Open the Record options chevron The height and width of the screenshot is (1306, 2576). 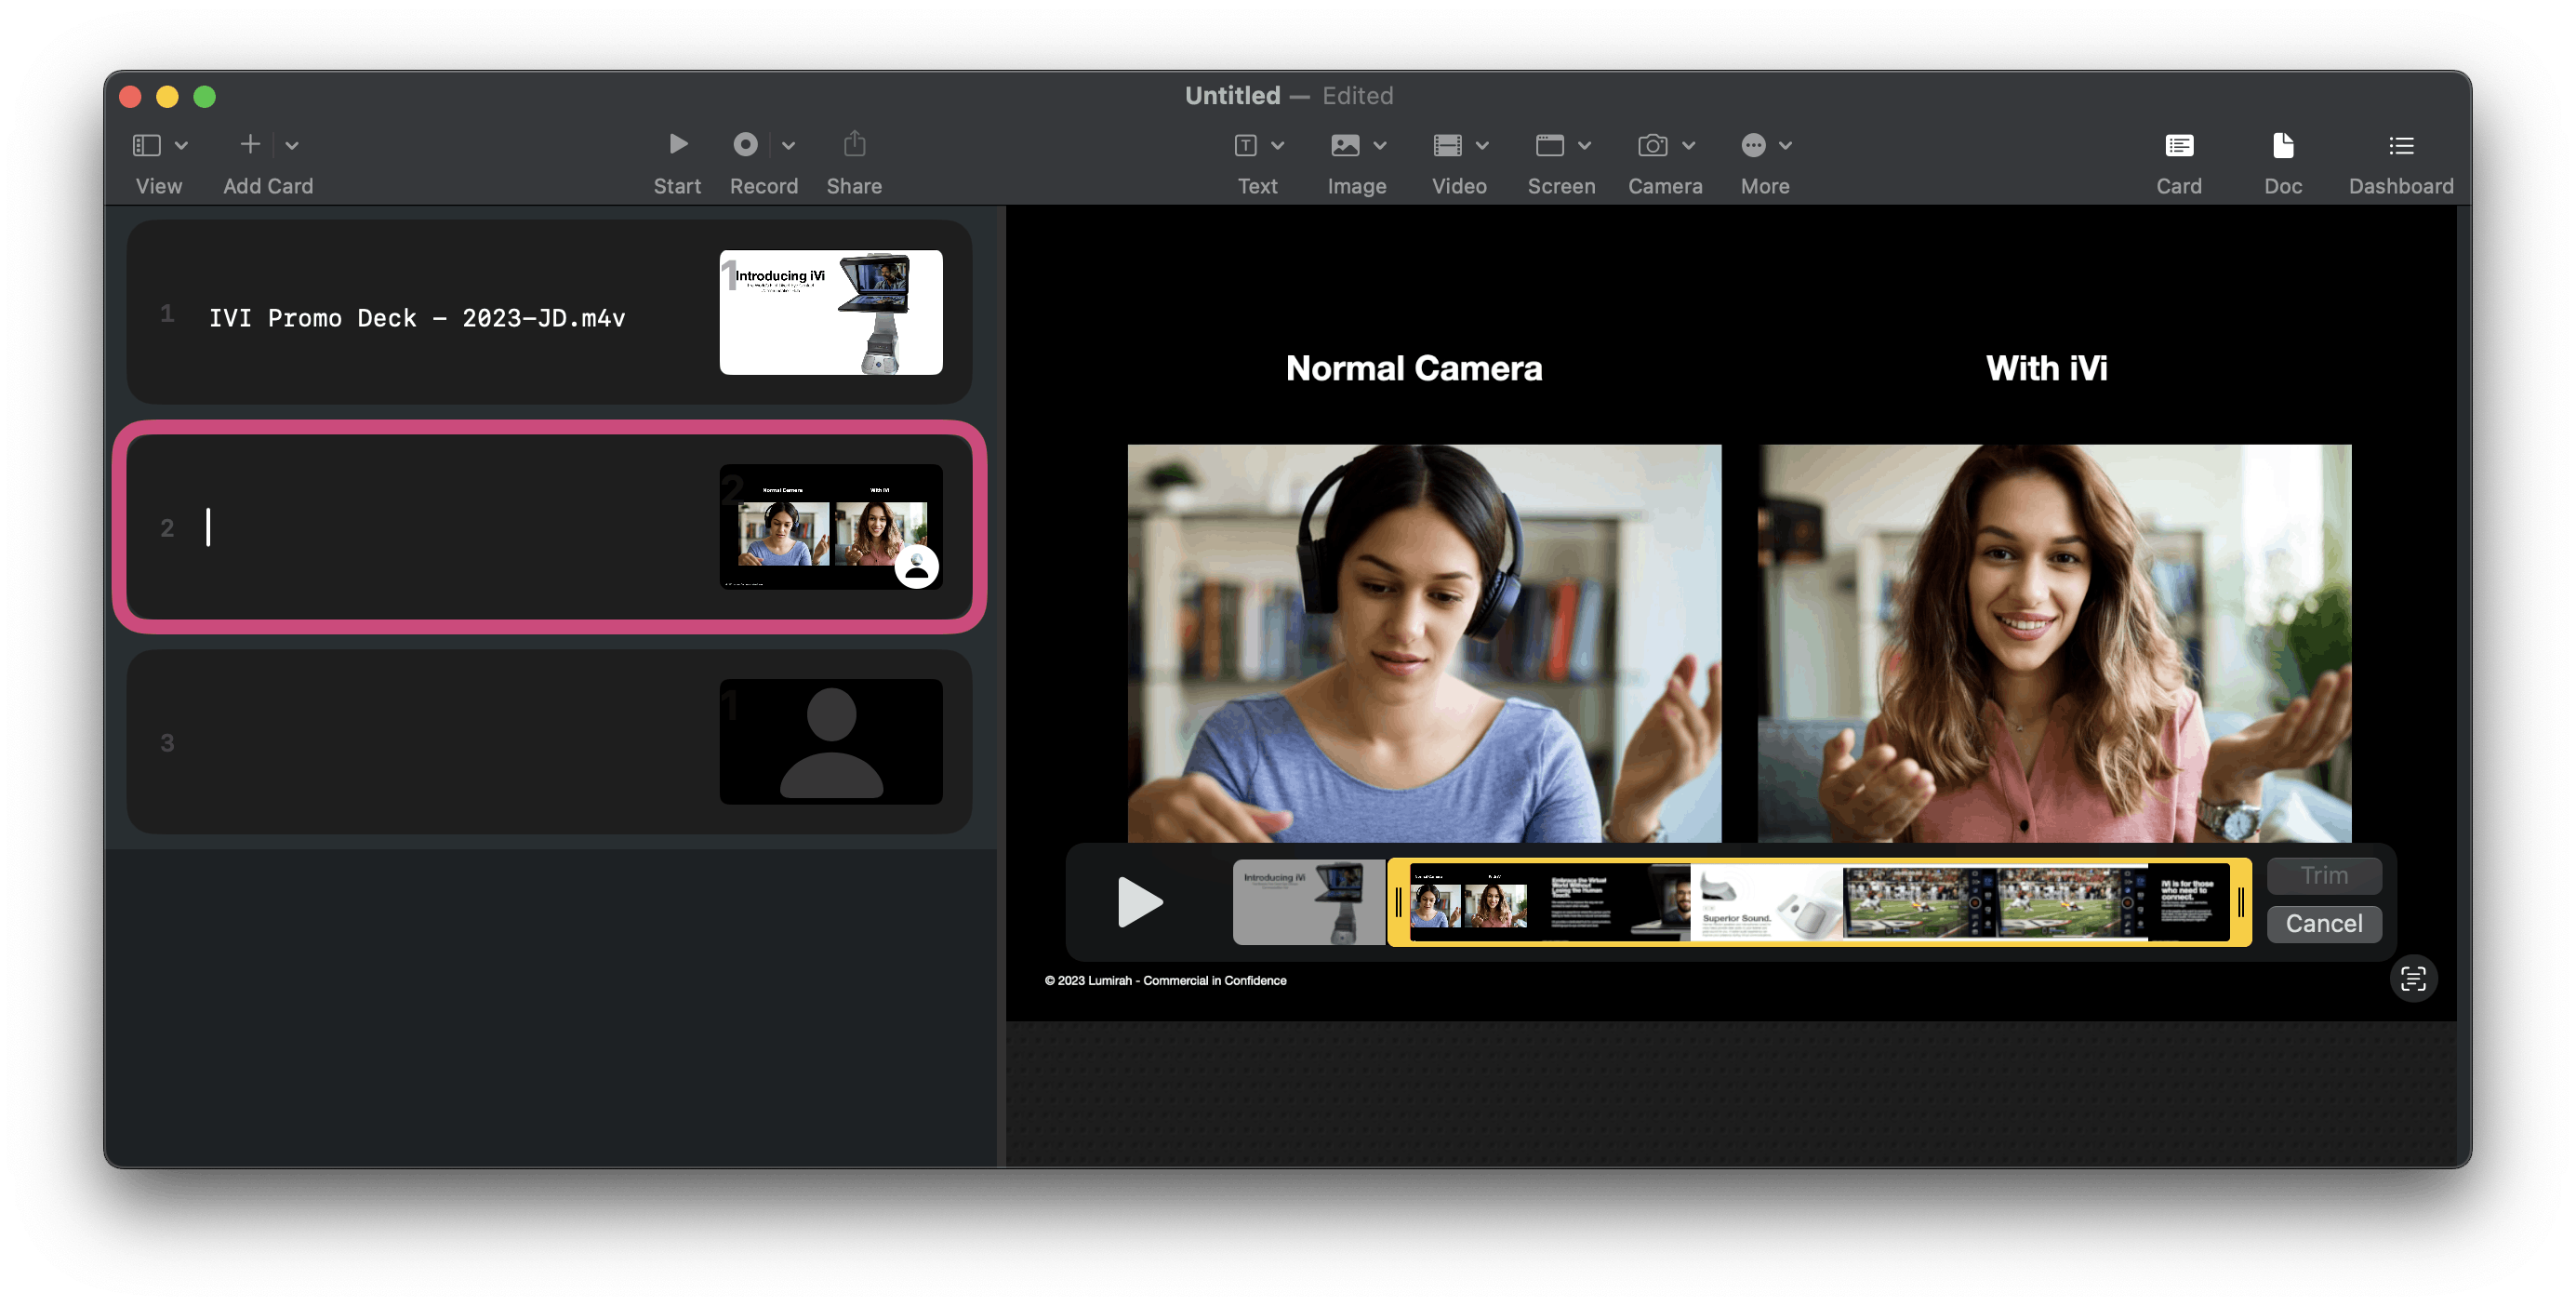click(789, 146)
